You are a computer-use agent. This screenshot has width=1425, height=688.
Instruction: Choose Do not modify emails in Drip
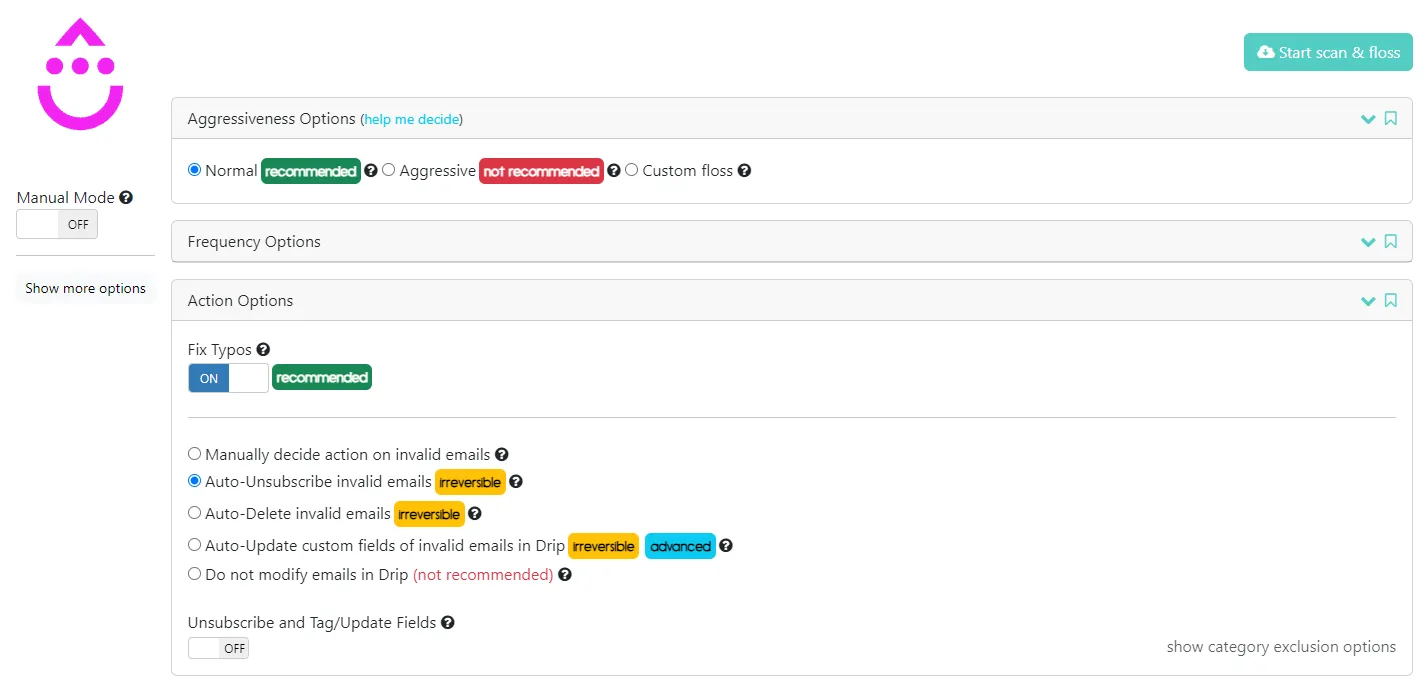[x=195, y=574]
